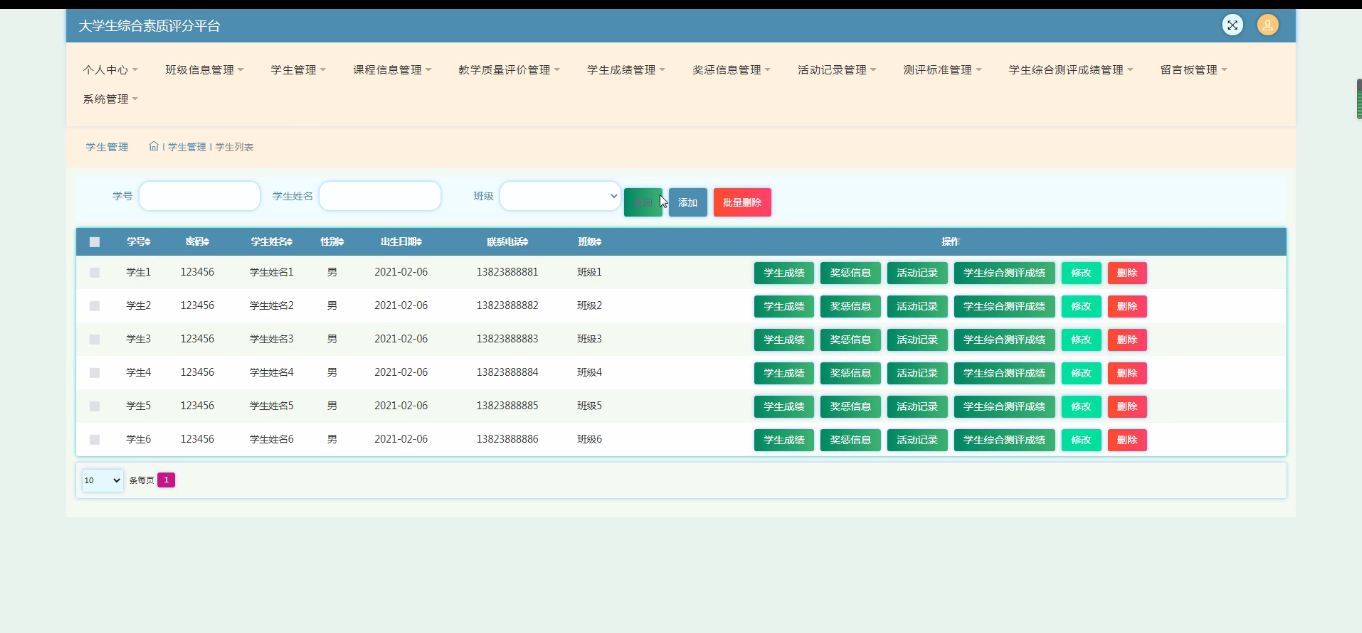Sort by 班级 column arrows
The width and height of the screenshot is (1362, 633).
599,242
